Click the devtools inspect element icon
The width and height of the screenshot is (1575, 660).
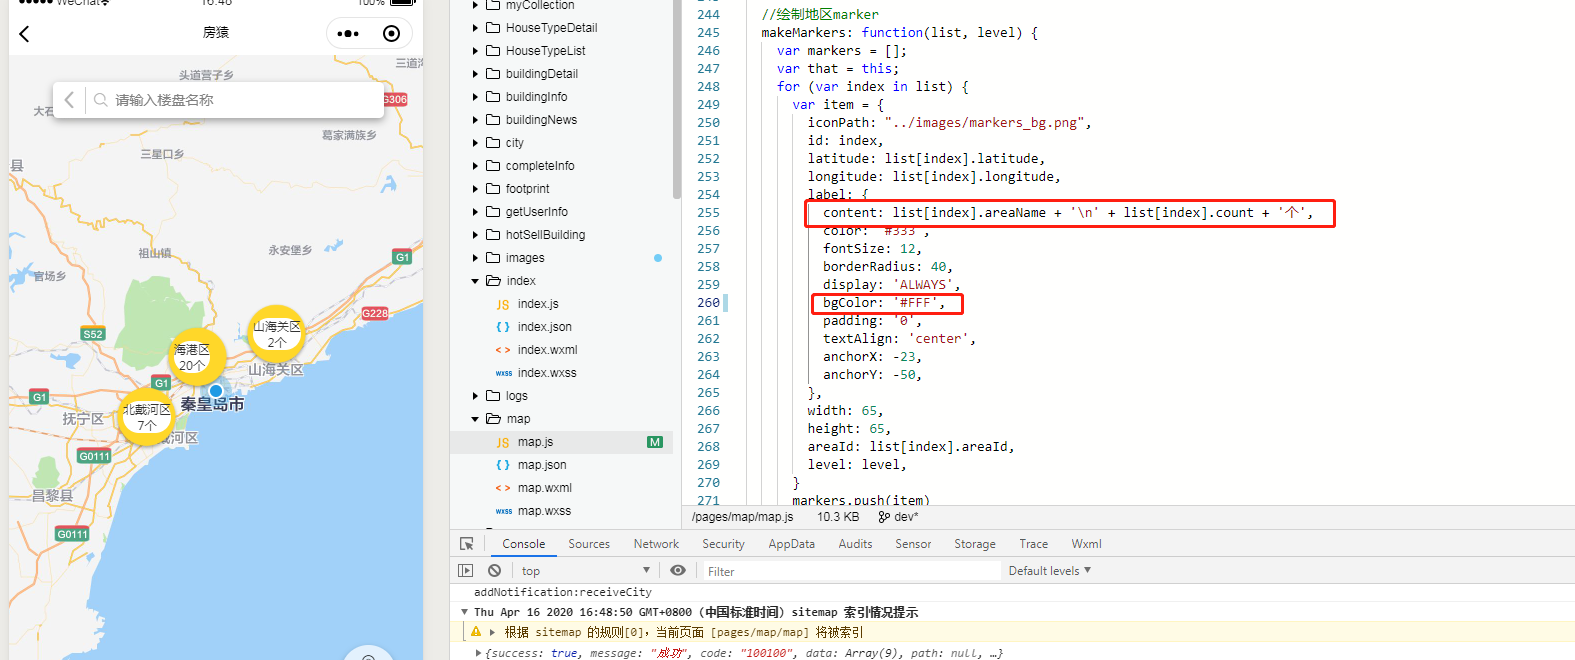pyautogui.click(x=467, y=544)
